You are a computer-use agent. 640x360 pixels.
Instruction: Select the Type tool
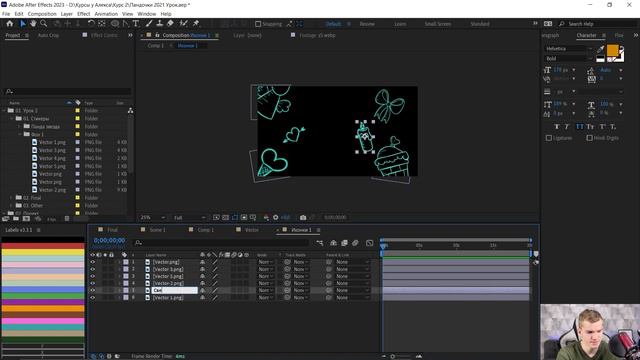click(x=136, y=24)
